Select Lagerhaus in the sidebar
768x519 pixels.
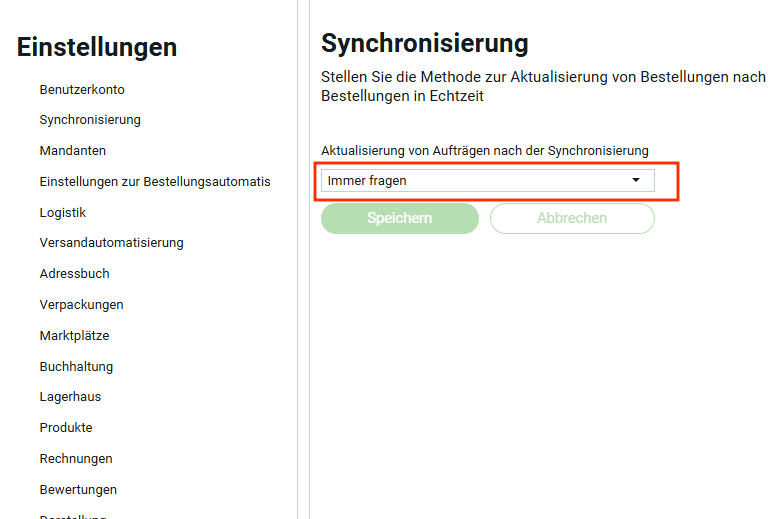tap(70, 397)
